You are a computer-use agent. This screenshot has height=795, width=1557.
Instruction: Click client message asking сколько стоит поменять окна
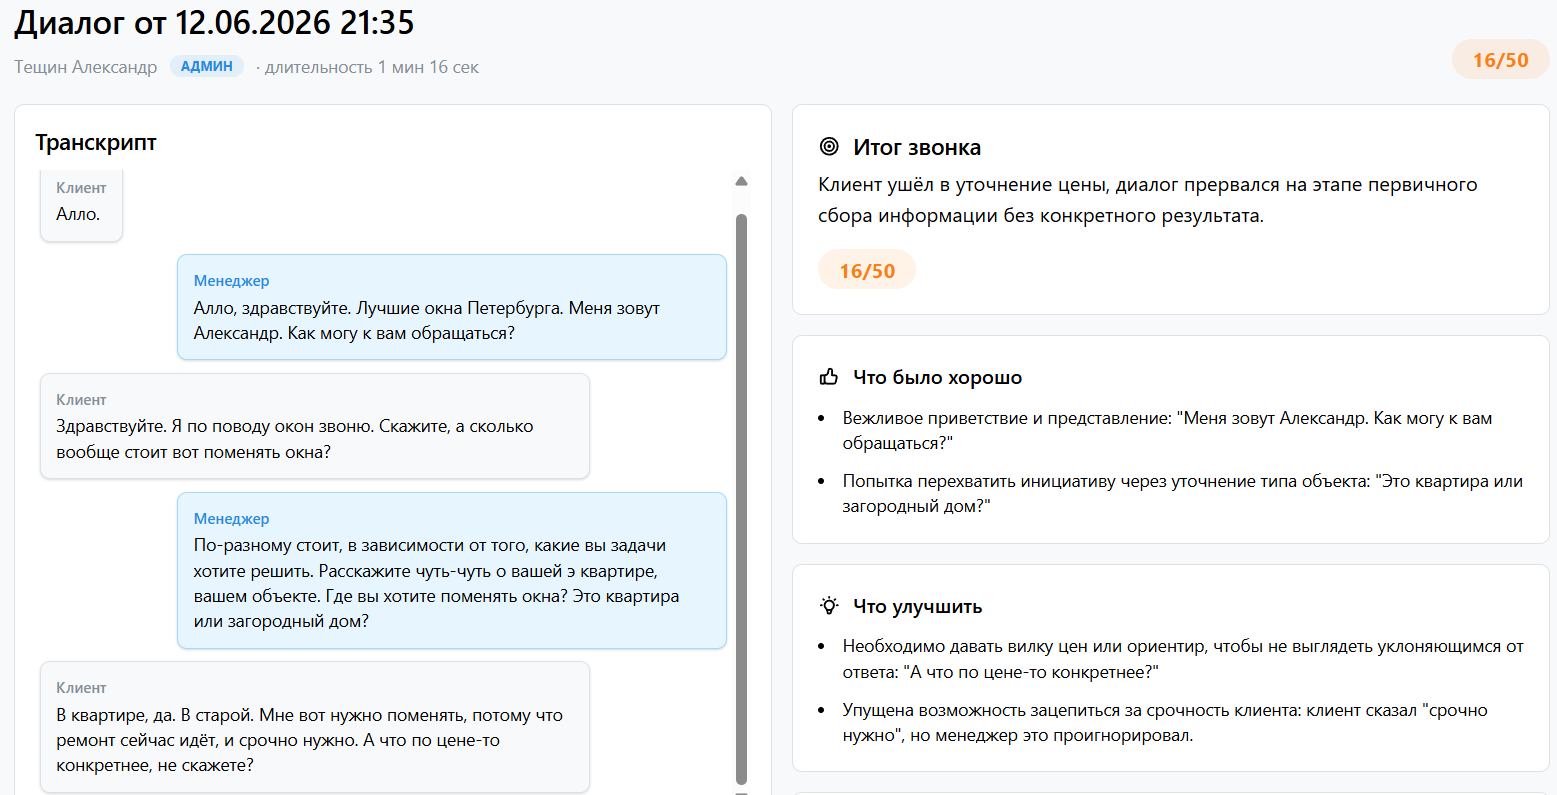[x=315, y=426]
